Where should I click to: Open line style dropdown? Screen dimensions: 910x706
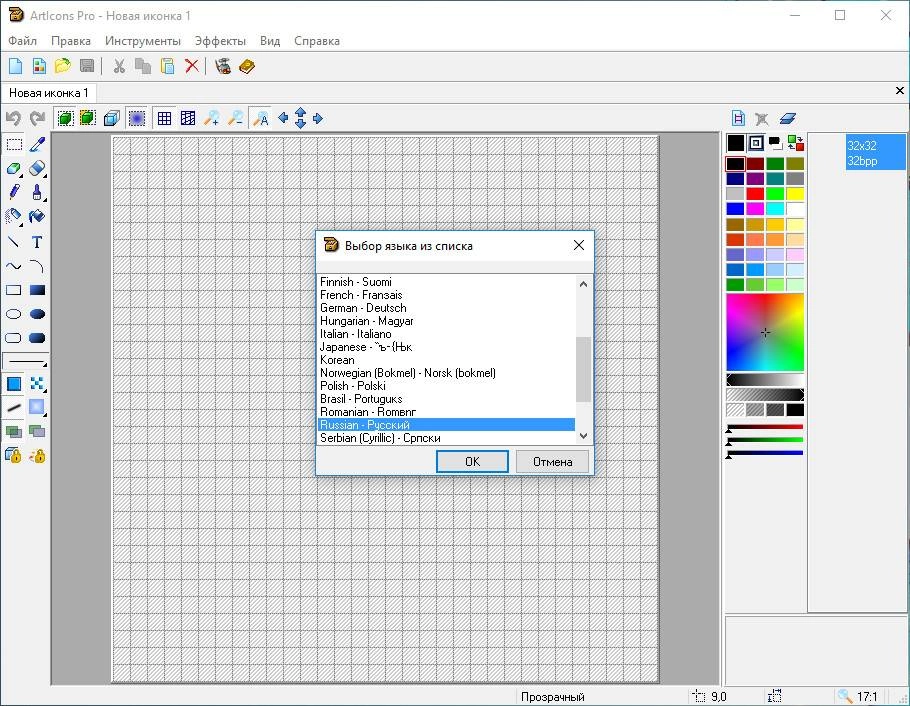(26, 361)
